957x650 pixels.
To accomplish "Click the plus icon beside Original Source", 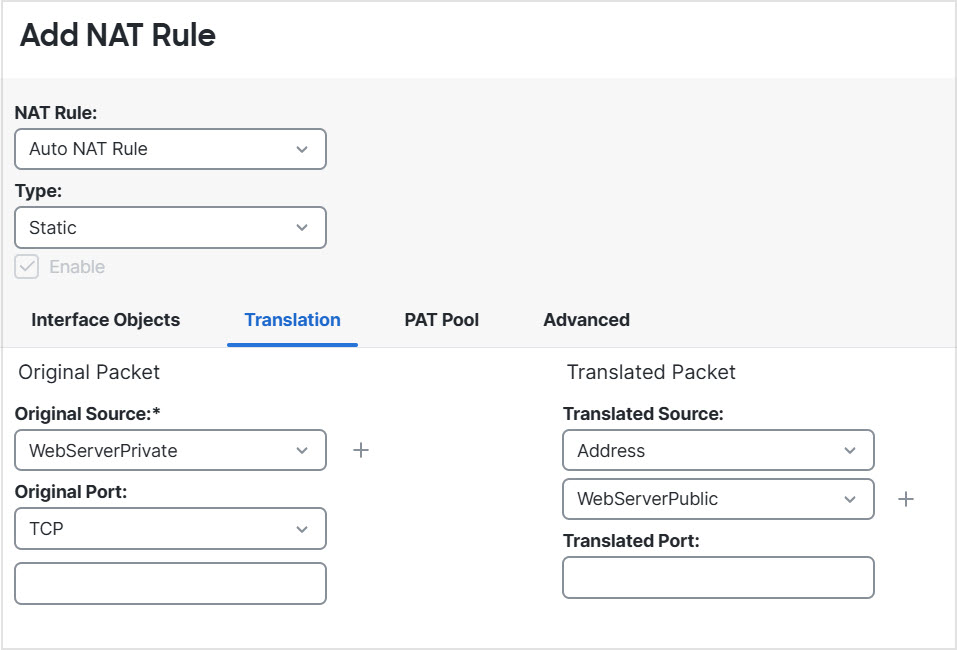I will [x=361, y=451].
